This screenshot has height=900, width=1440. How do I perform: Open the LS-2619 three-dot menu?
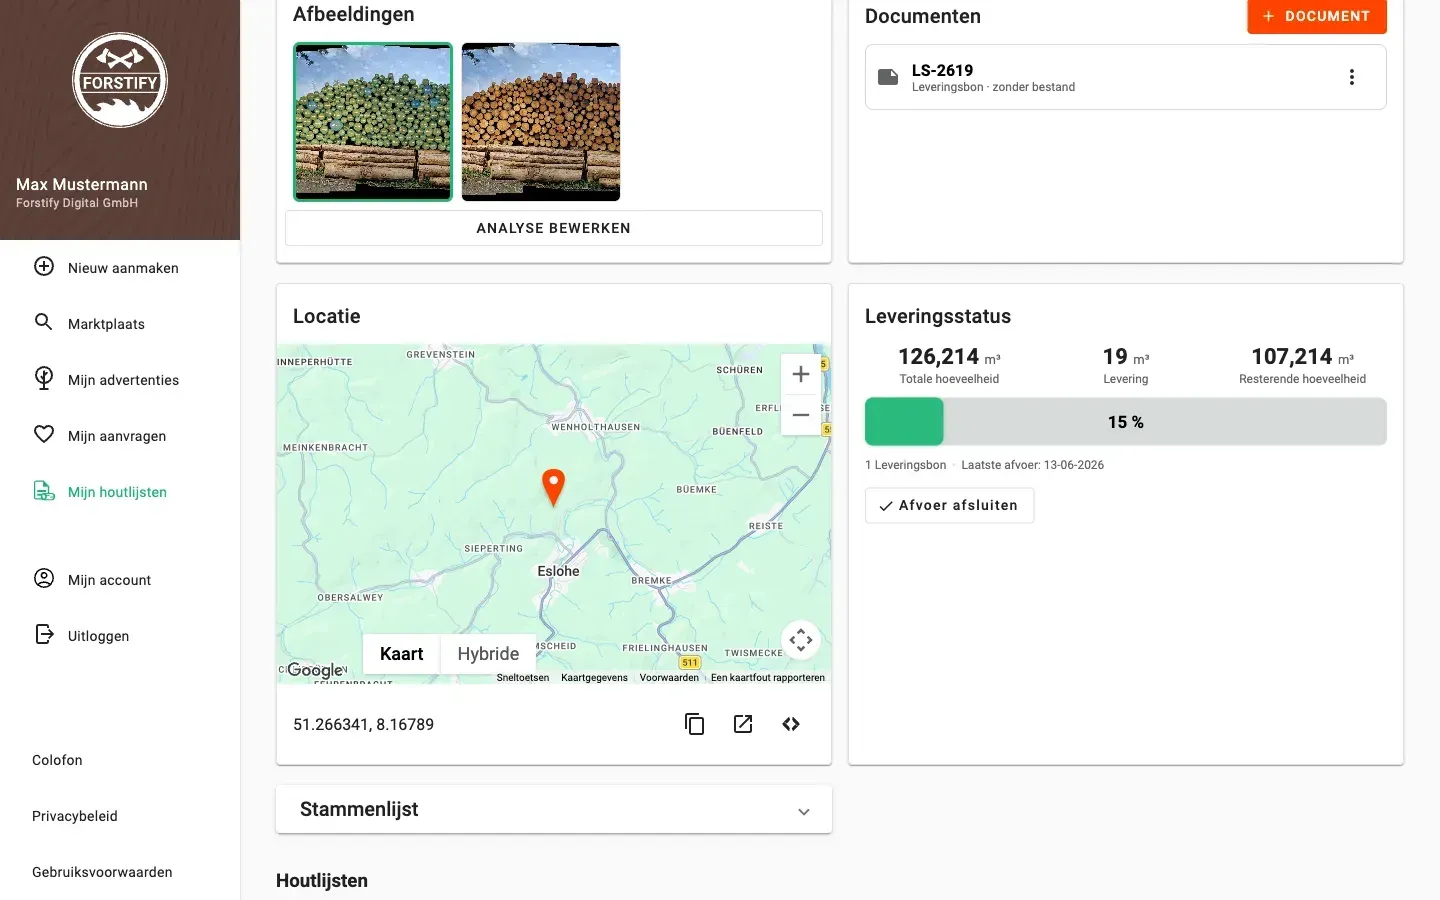pyautogui.click(x=1352, y=77)
